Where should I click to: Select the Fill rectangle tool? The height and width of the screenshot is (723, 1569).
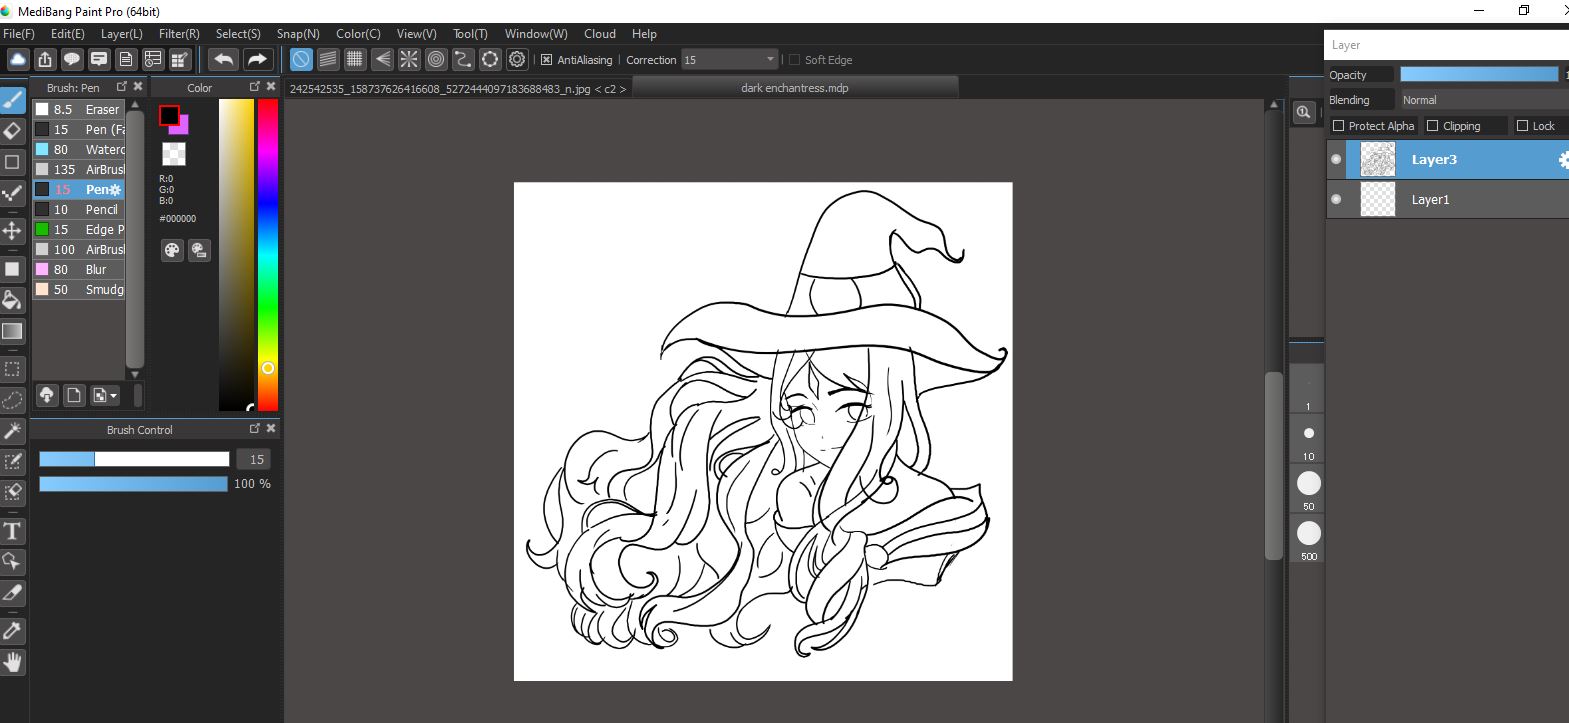tap(12, 269)
